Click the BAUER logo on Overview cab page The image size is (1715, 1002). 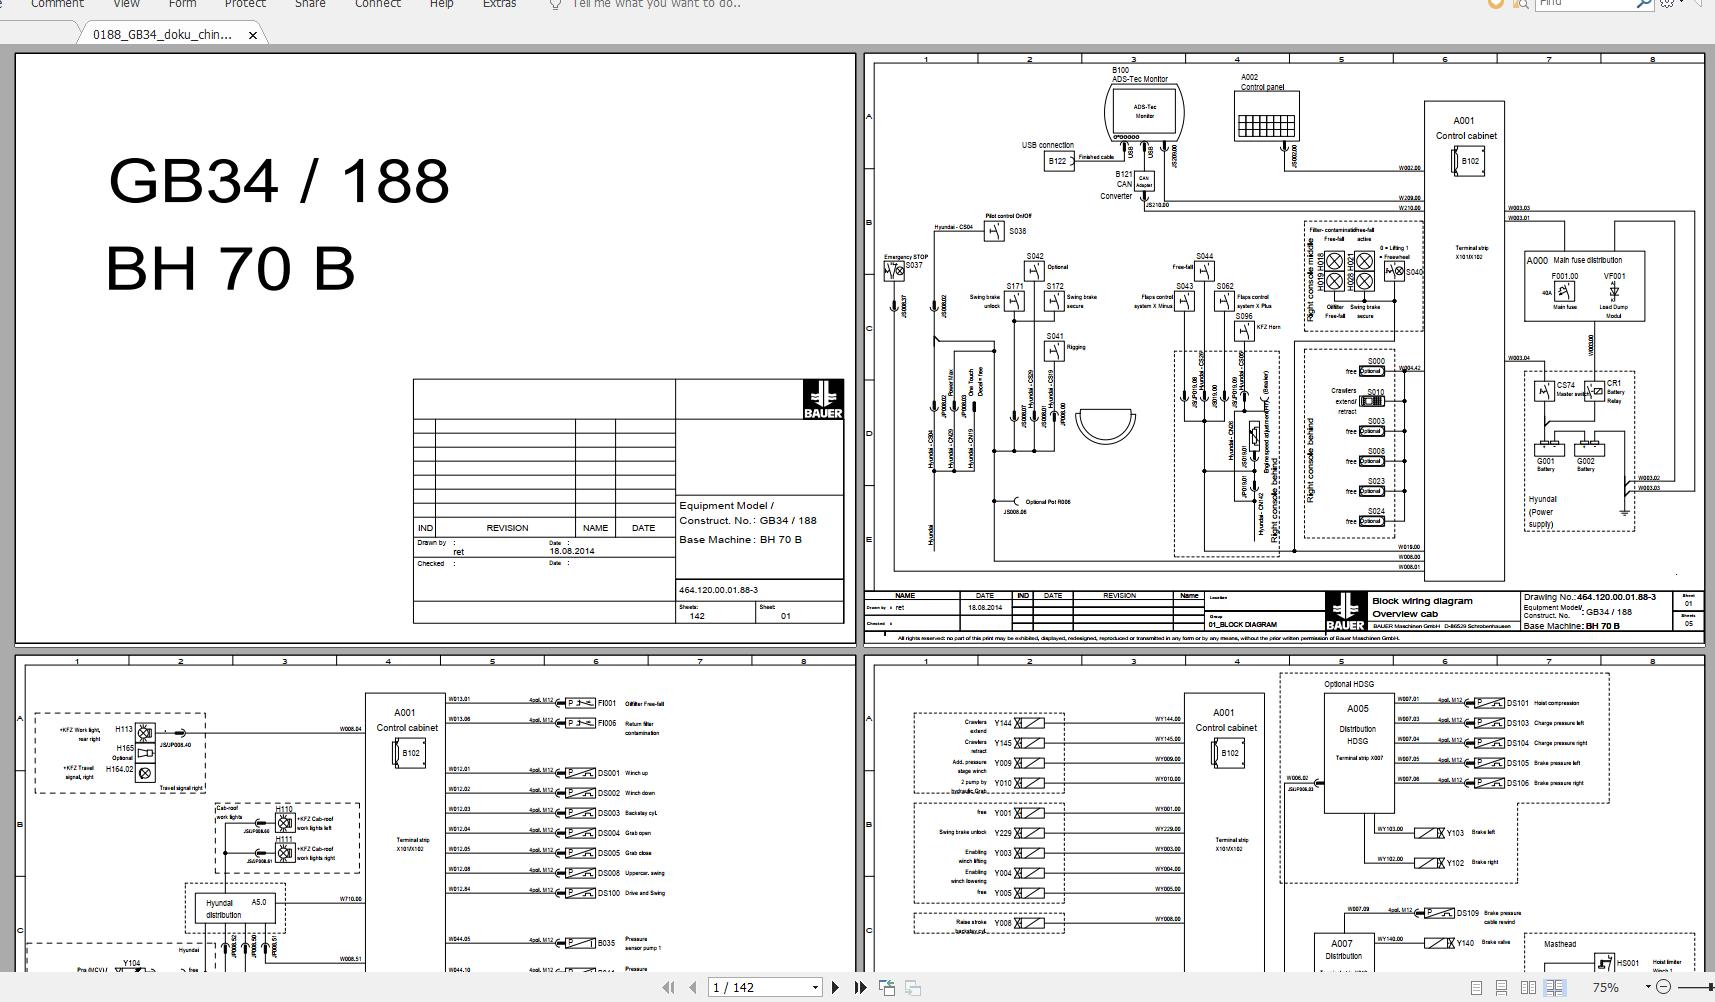(1345, 611)
